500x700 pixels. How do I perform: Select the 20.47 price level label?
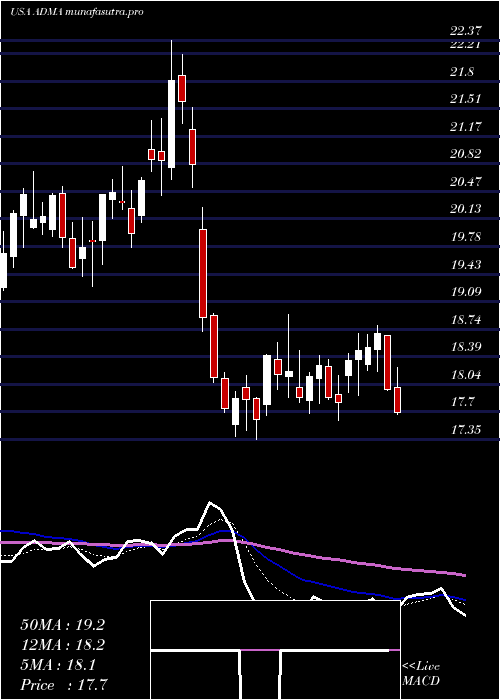[x=465, y=182]
